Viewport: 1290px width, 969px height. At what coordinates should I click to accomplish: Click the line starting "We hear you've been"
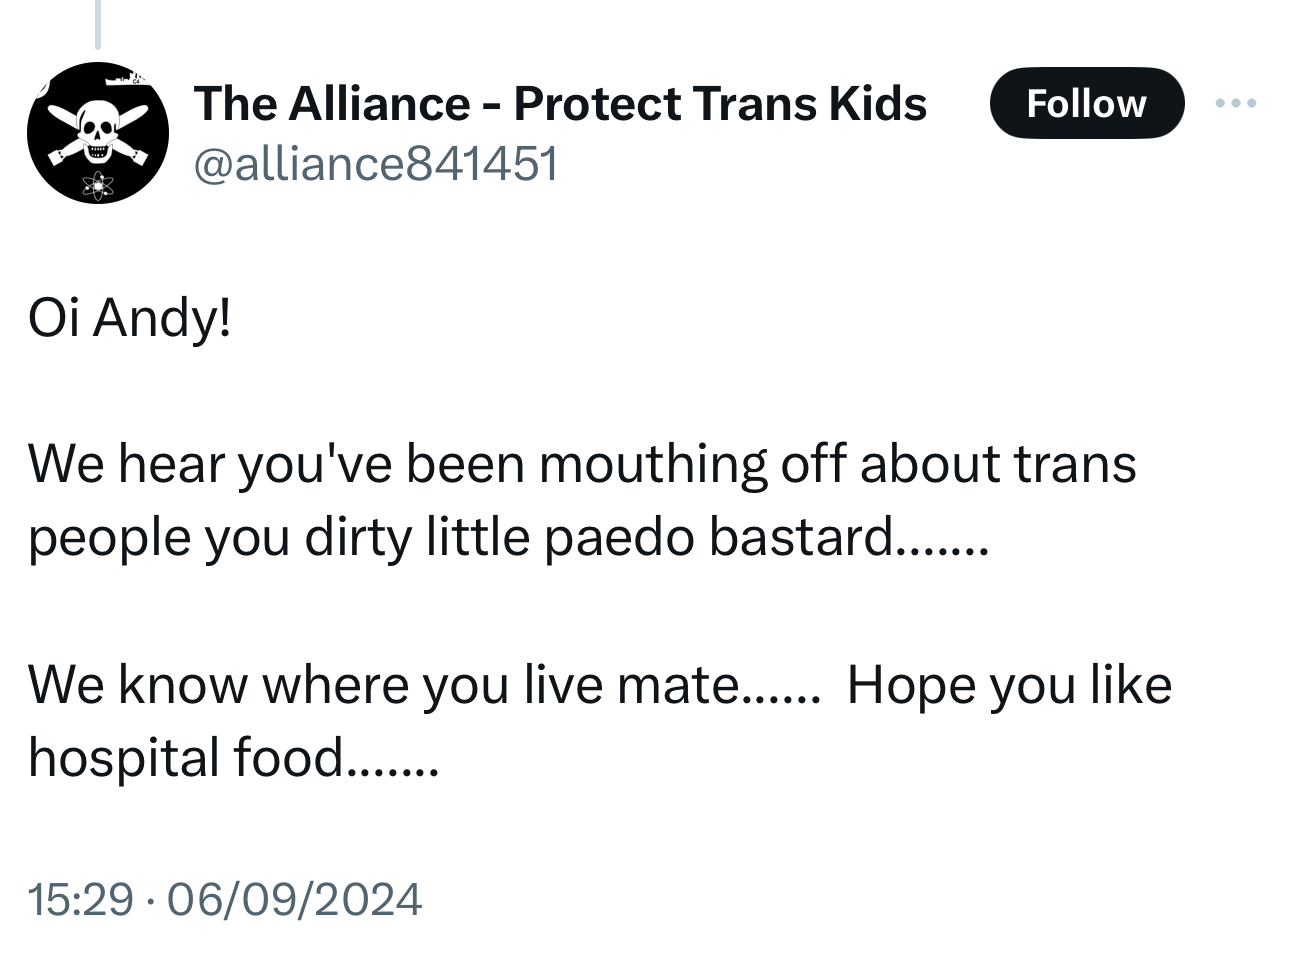582,464
